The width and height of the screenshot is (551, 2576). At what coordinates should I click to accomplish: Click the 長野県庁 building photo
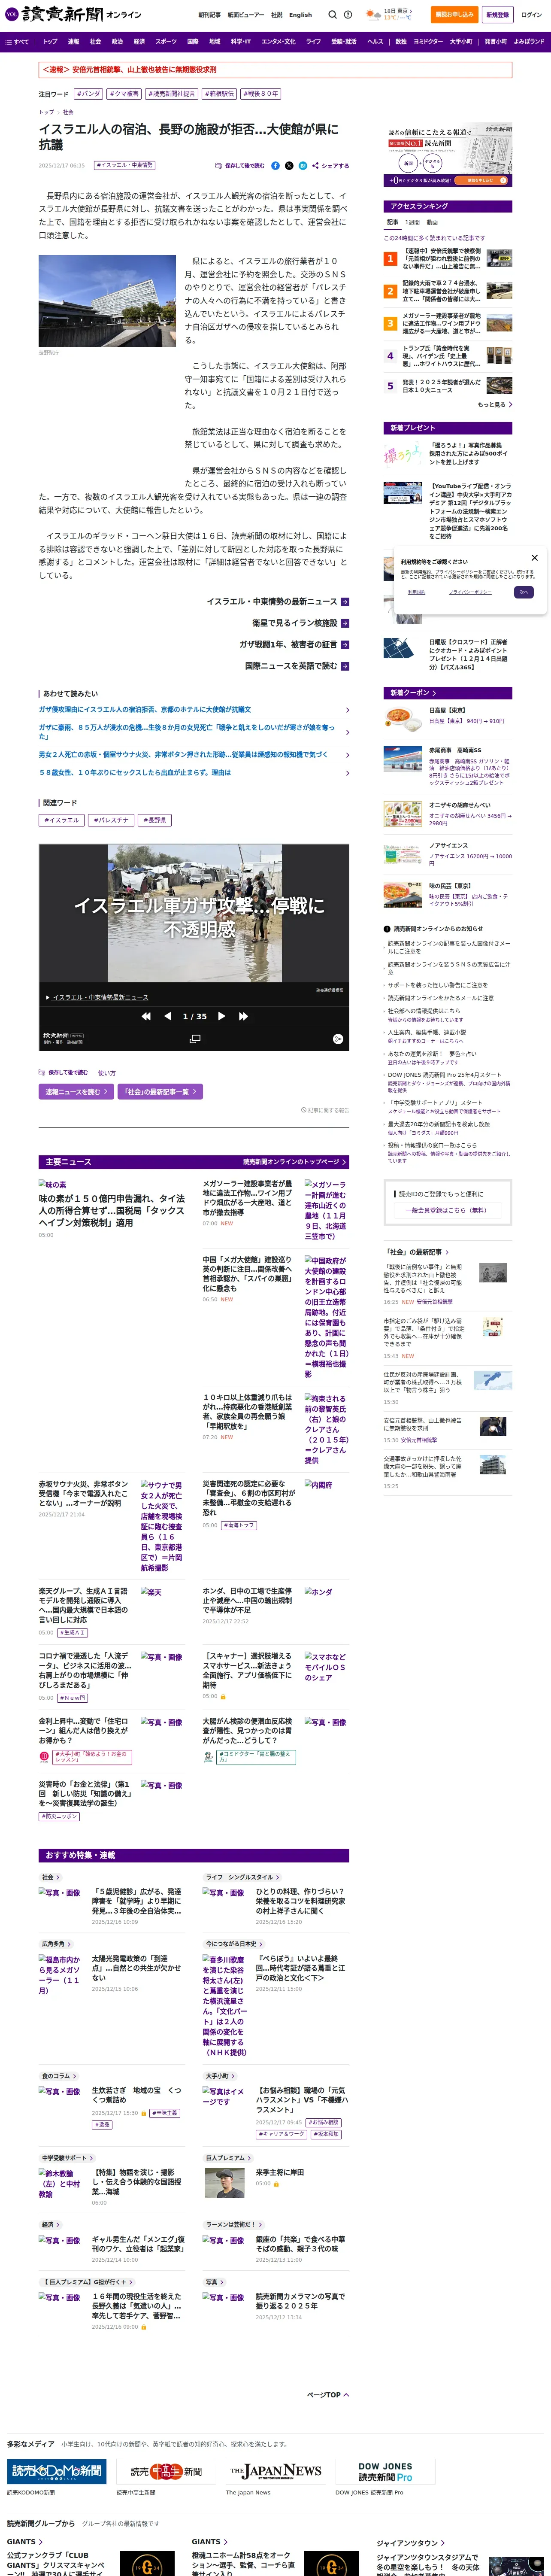pyautogui.click(x=107, y=301)
